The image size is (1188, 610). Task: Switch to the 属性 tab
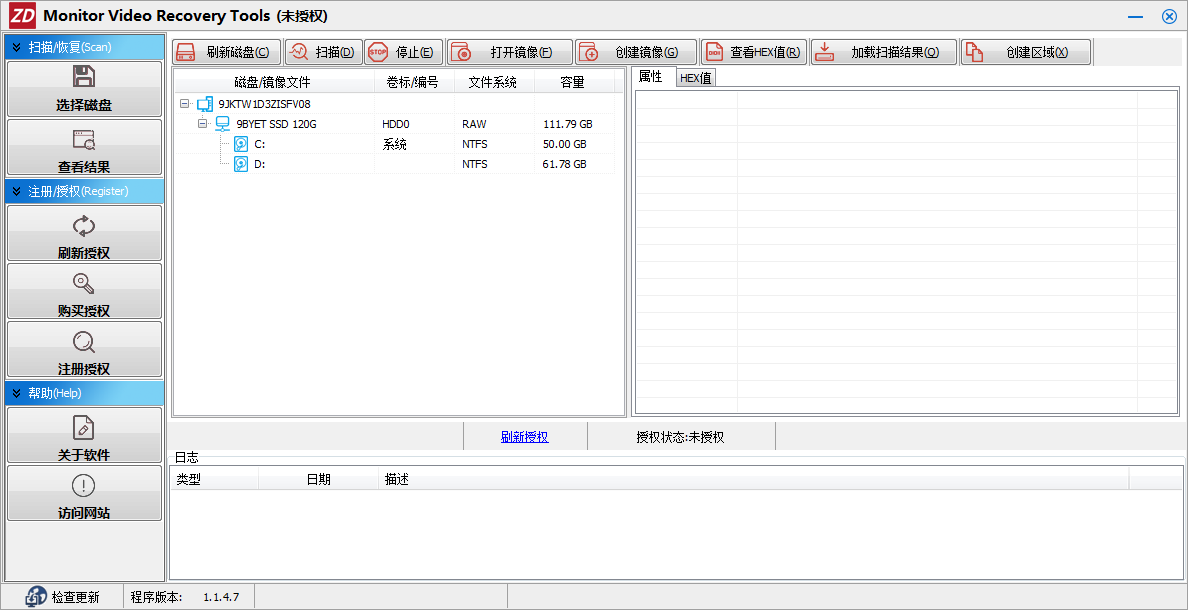pos(650,77)
